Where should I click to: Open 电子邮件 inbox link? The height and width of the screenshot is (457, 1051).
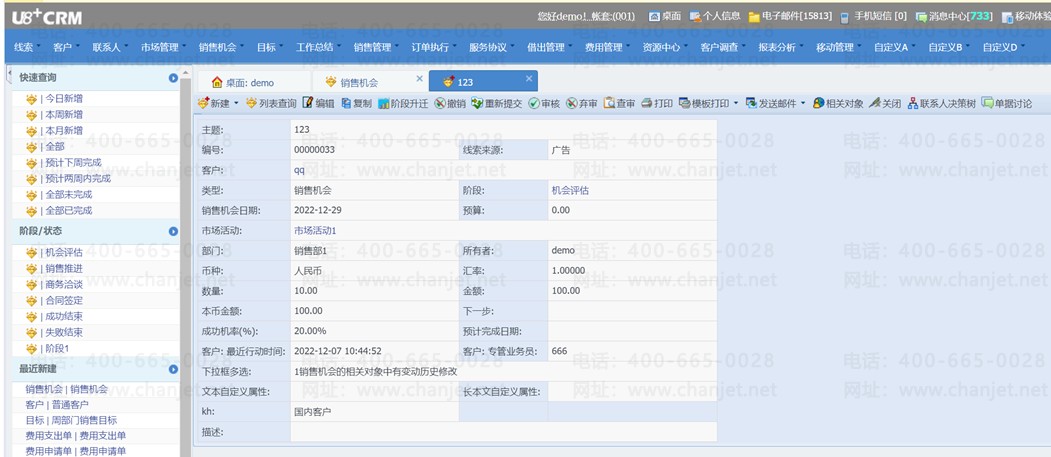[790, 16]
